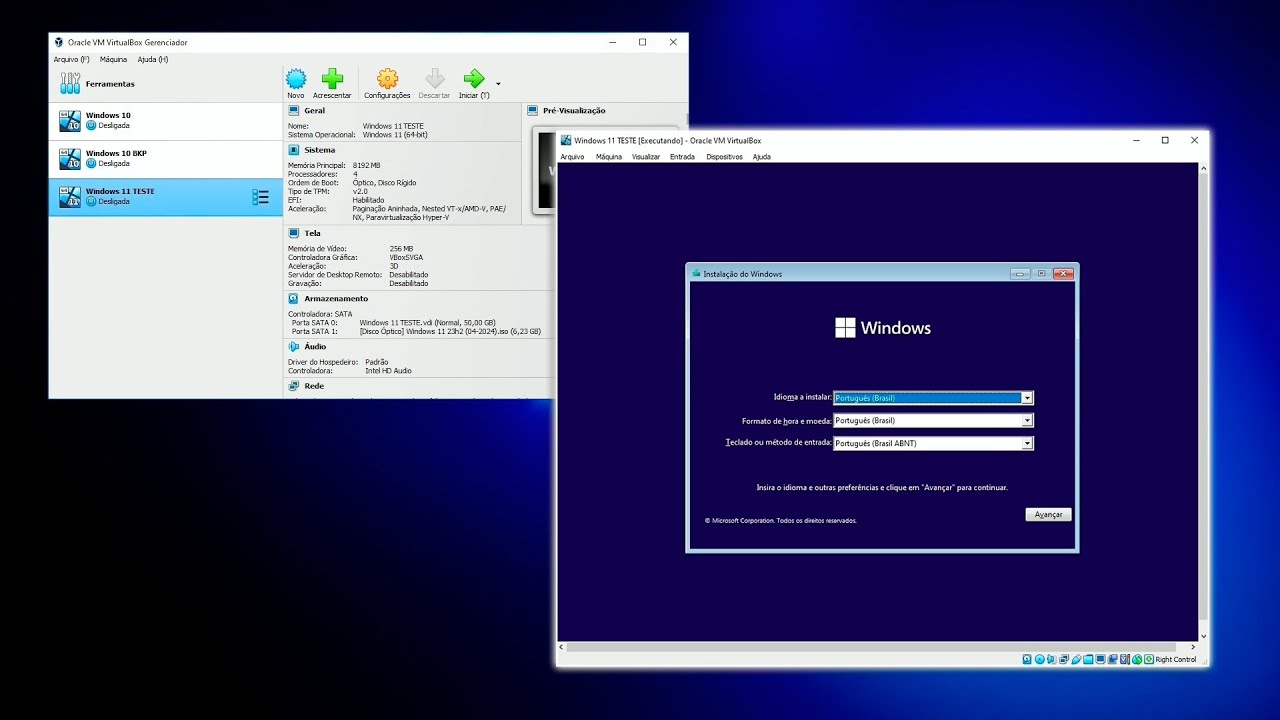Open the Armazenamento section heading link
This screenshot has width=1280, height=720.
click(336, 298)
